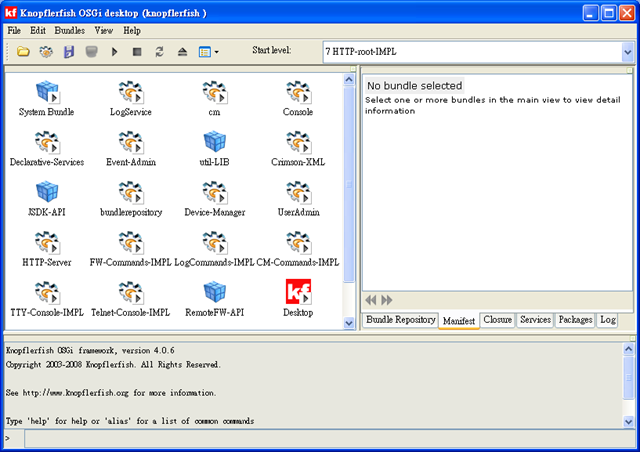Switch to the Closure tab
This screenshot has height=452, width=640.
tap(498, 320)
